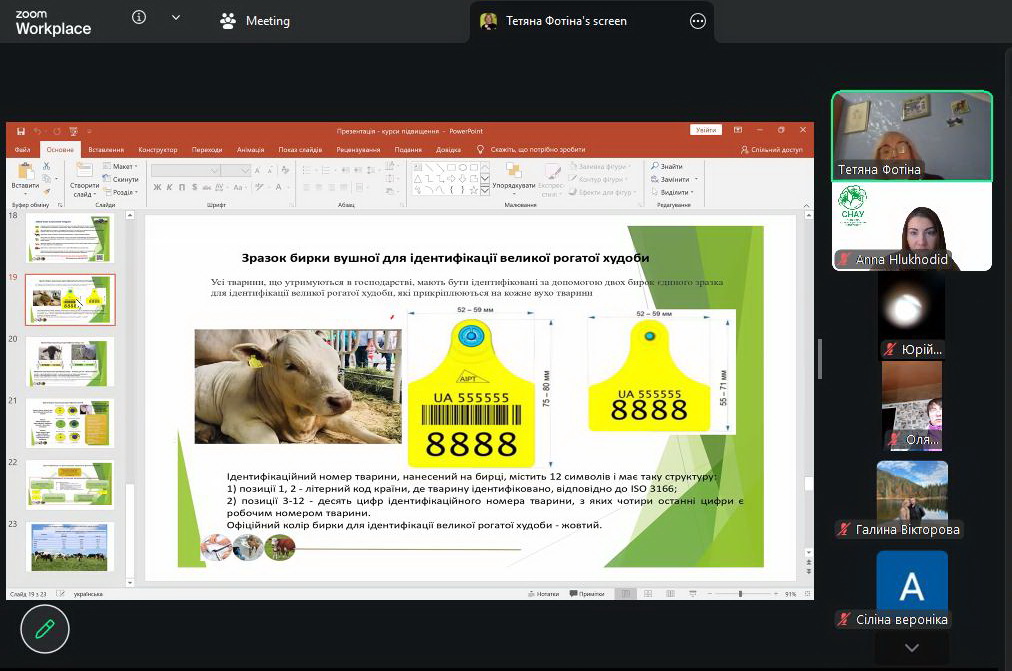Toggle bold text formatting in ribbon
Image resolution: width=1012 pixels, height=671 pixels.
click(x=157, y=187)
